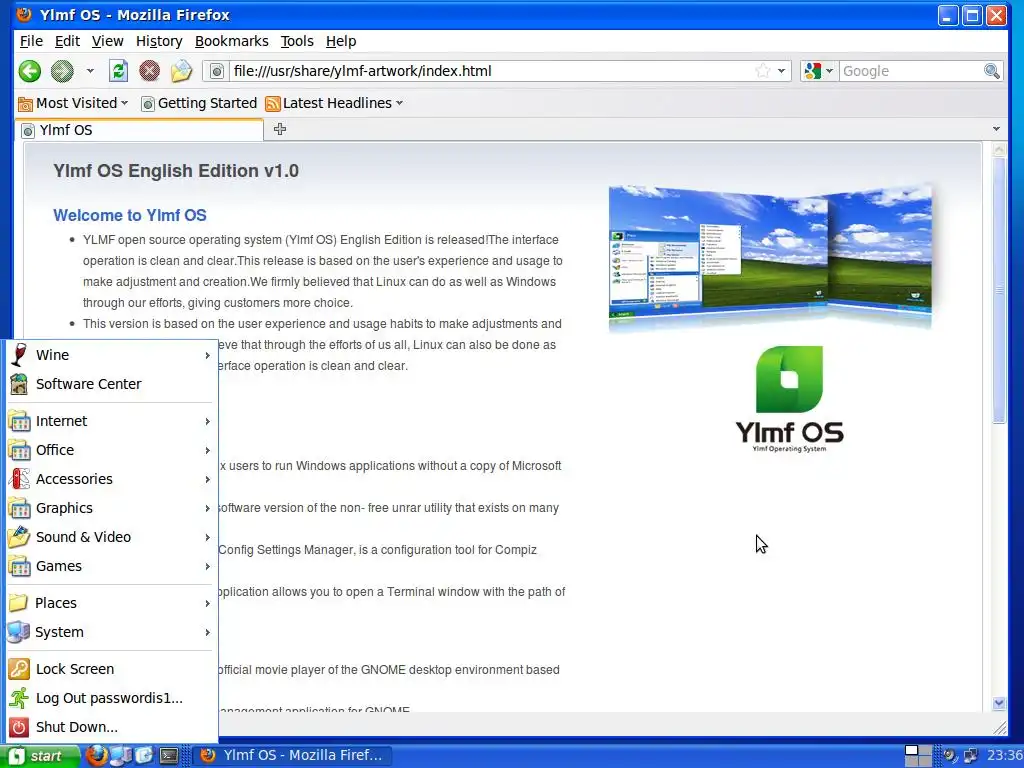Expand the Accessories category

click(112, 479)
